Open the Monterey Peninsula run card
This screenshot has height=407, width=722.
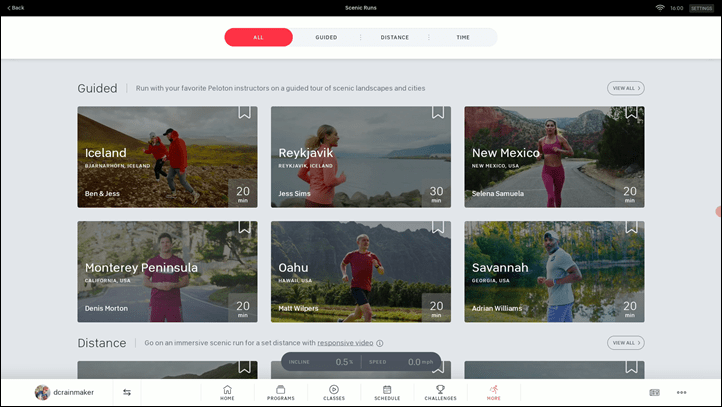pyautogui.click(x=167, y=272)
